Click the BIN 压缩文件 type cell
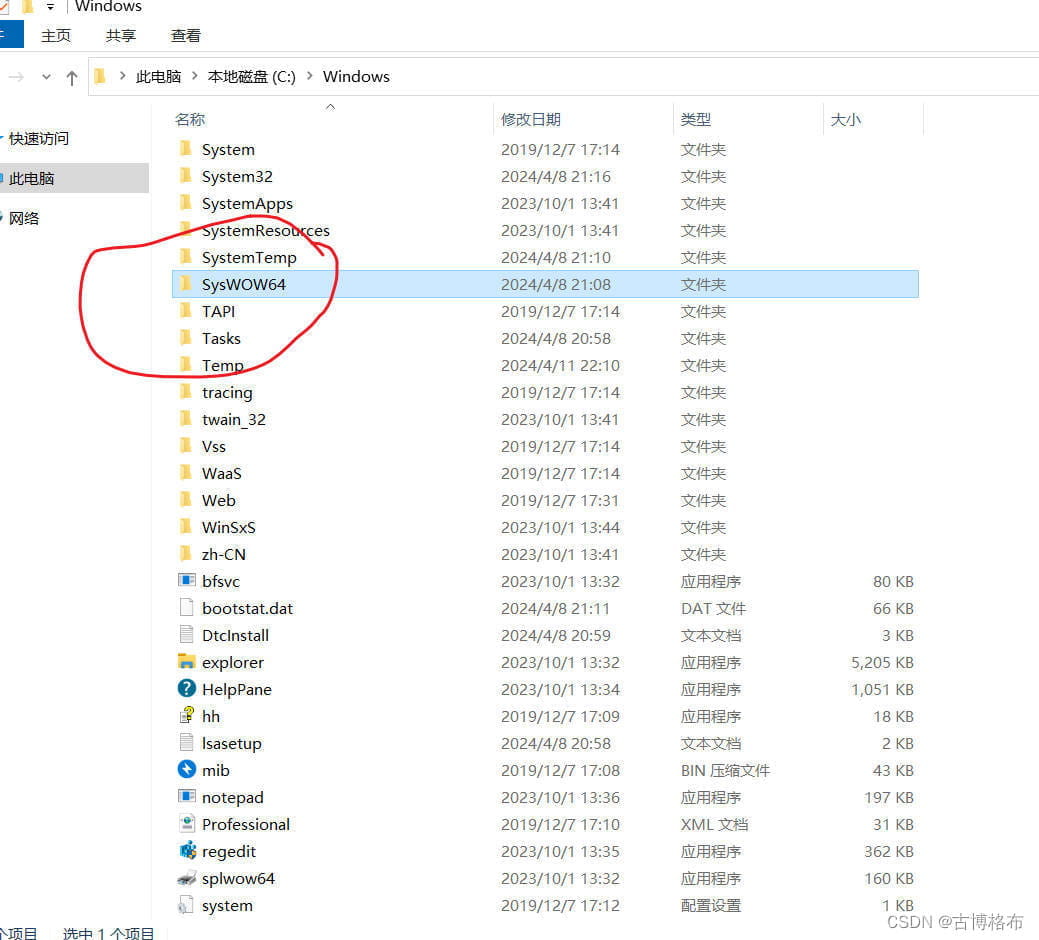This screenshot has width=1039, height=940. (x=725, y=770)
